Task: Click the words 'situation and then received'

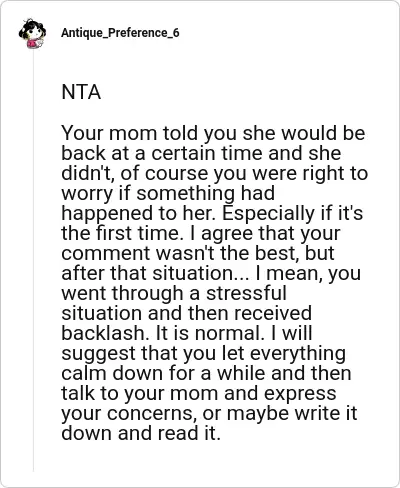Action: (187, 313)
